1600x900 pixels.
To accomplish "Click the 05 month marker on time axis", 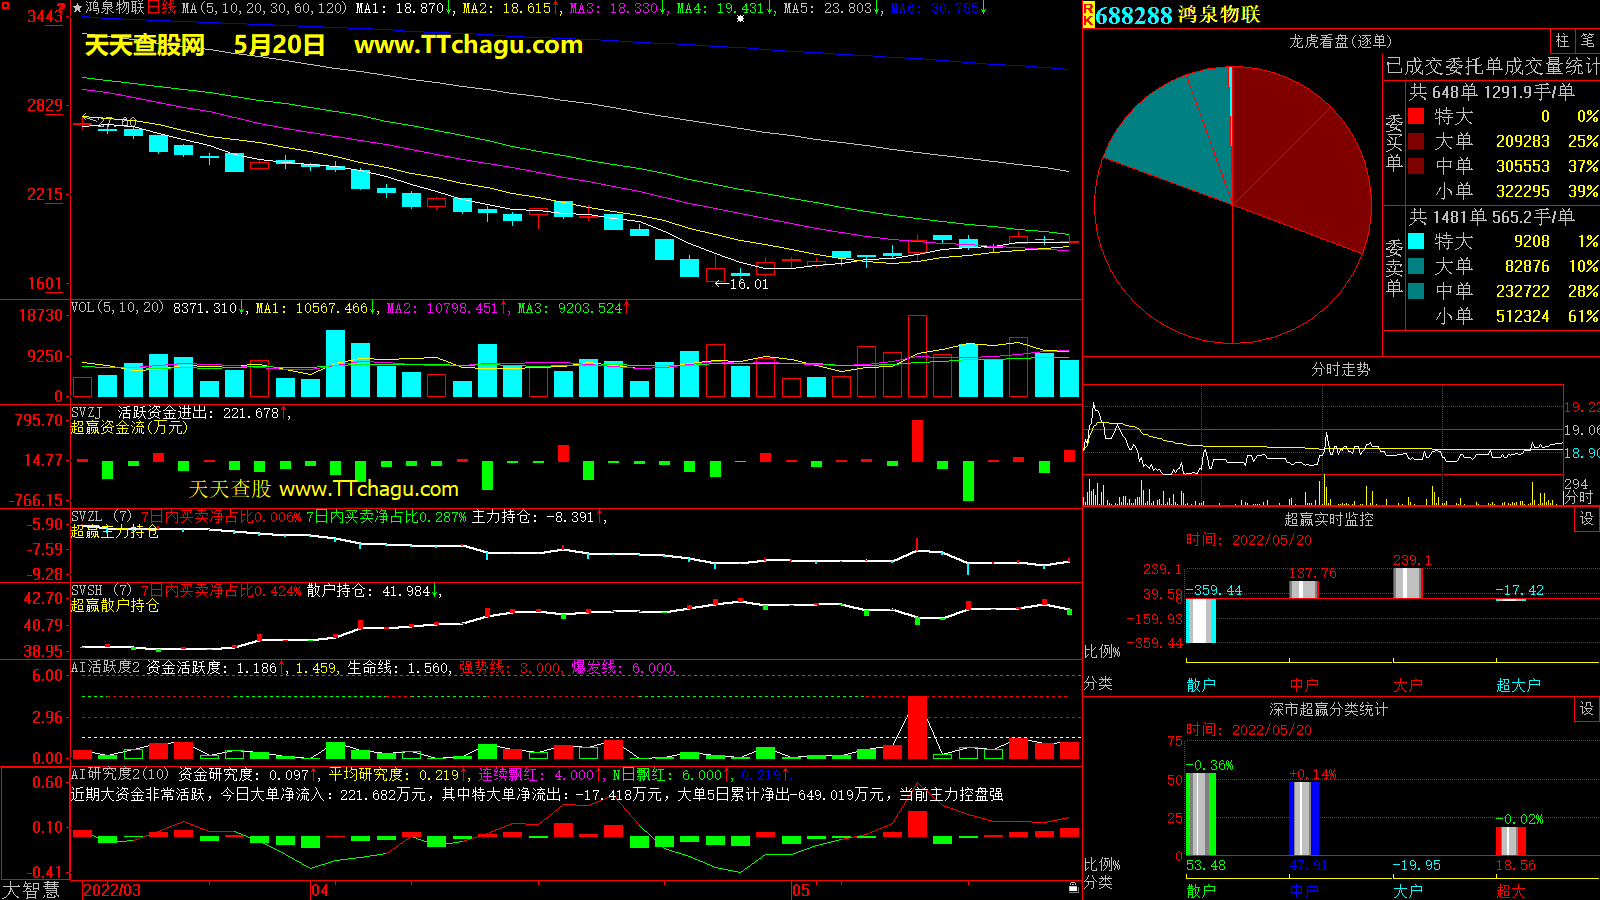I will point(801,890).
